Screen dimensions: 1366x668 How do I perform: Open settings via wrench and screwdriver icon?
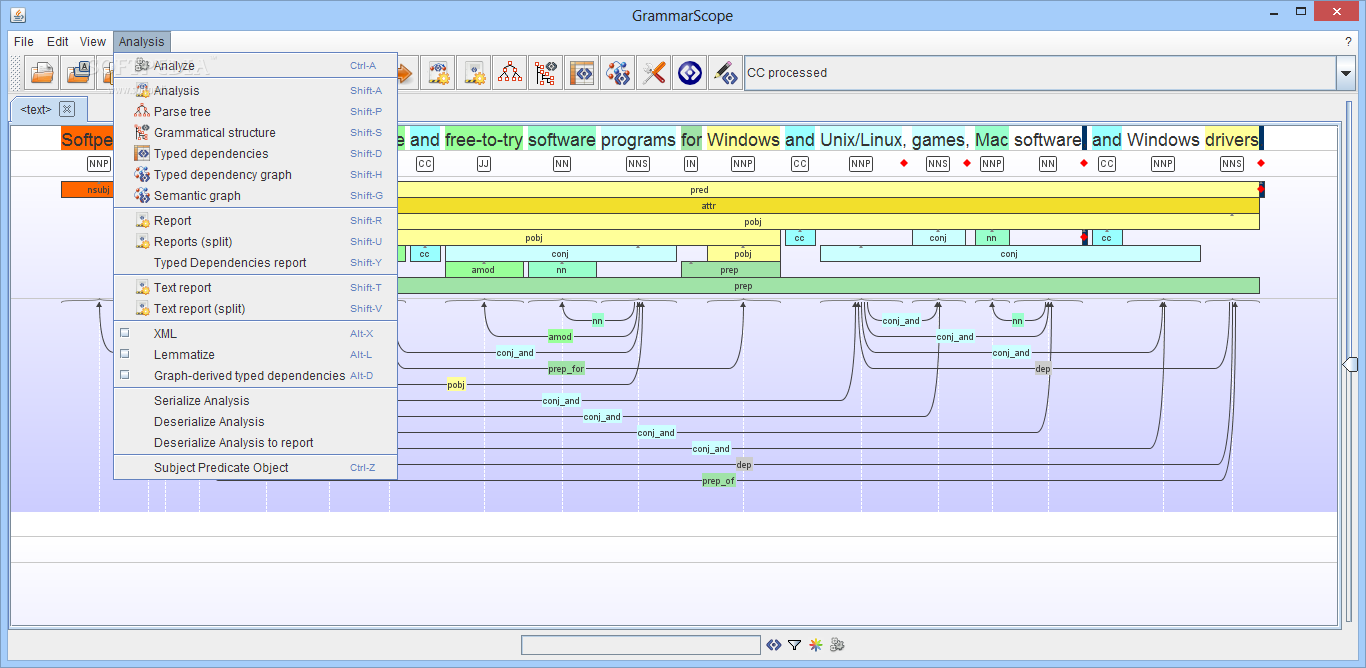pyautogui.click(x=654, y=73)
